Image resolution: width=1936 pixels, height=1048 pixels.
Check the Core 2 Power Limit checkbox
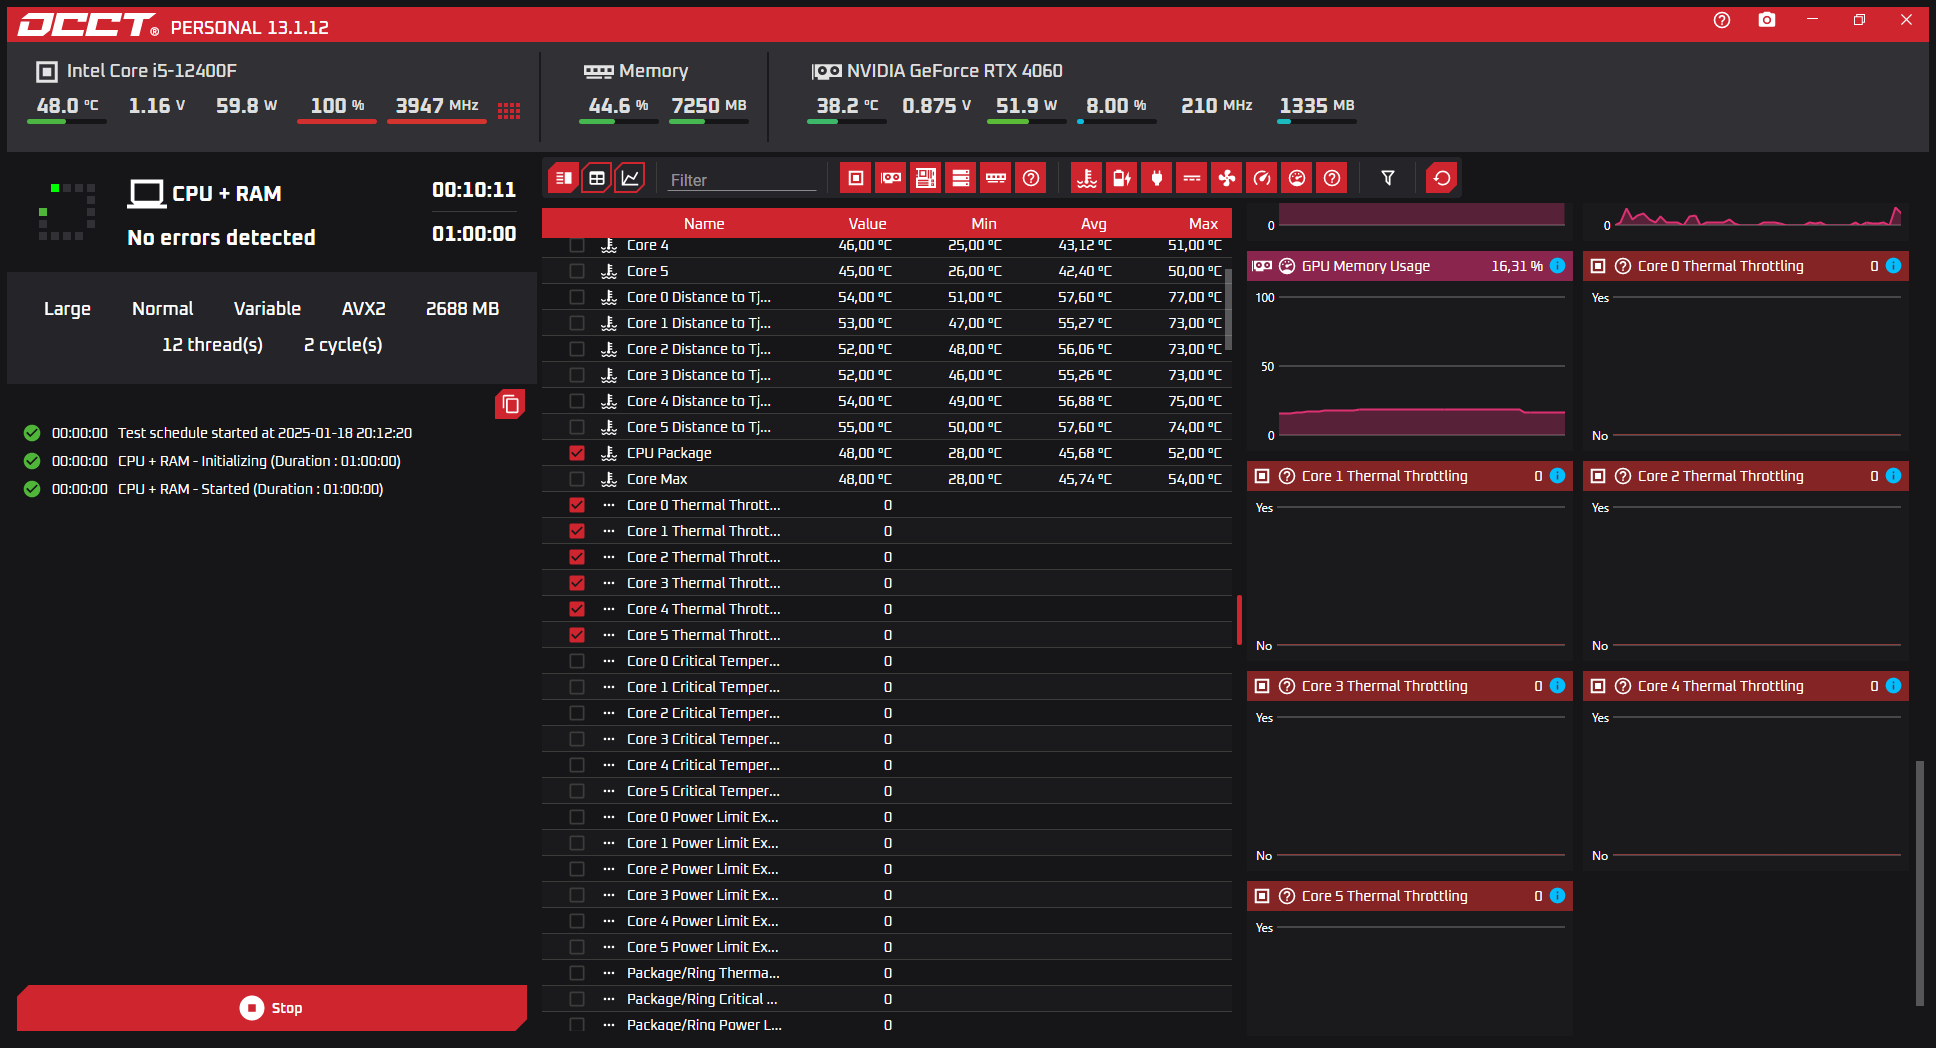(x=577, y=869)
